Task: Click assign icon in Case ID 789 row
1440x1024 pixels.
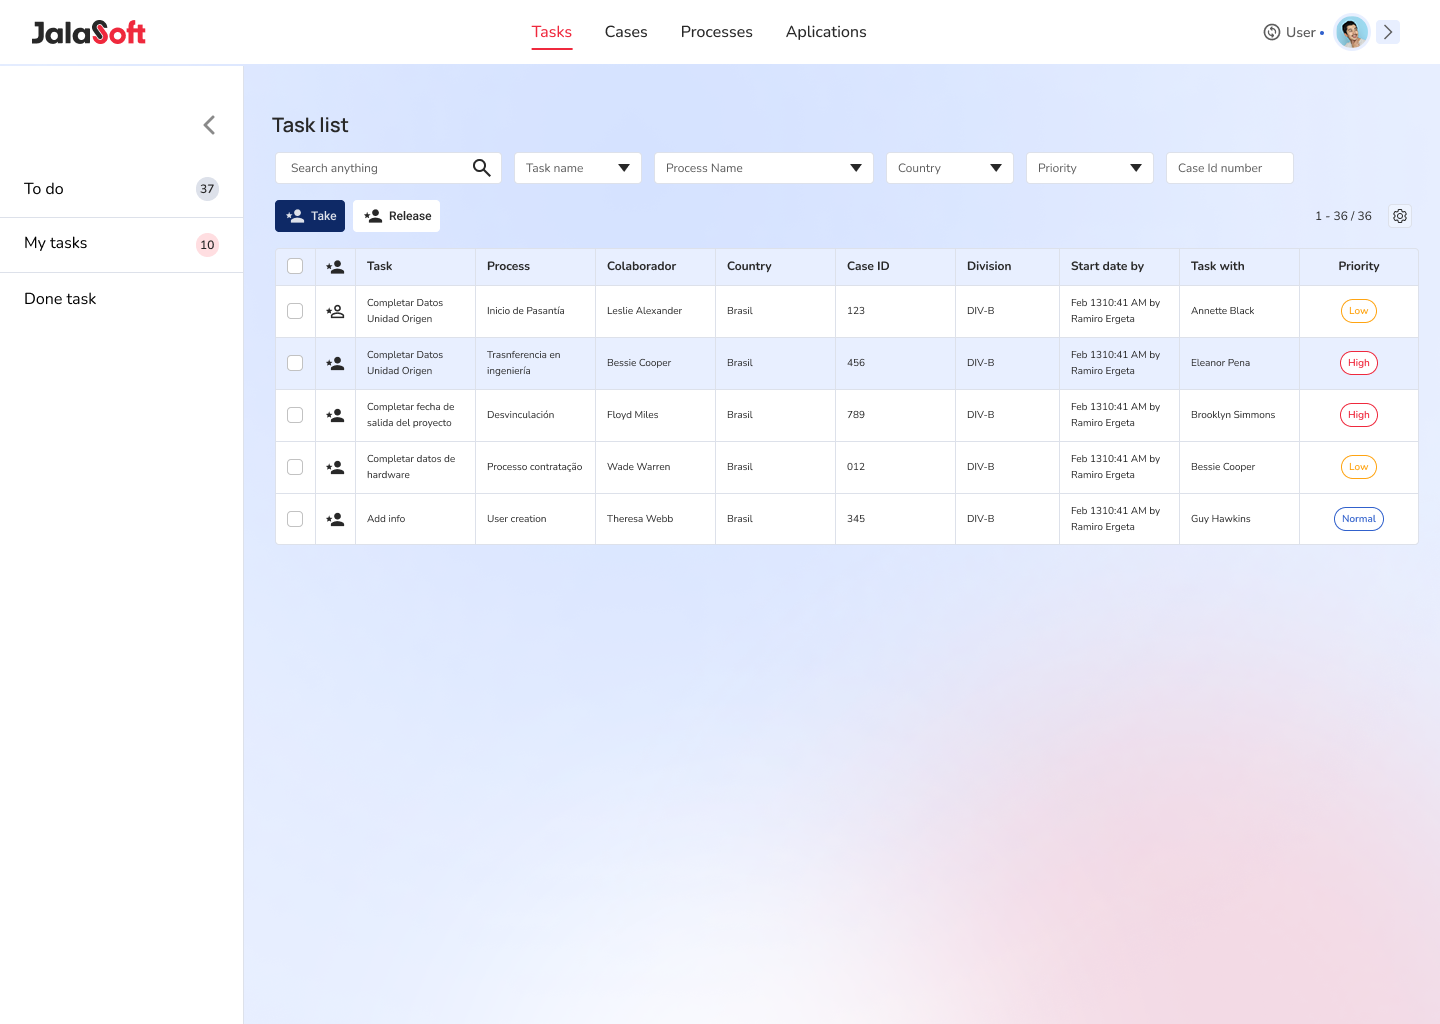Action: click(x=335, y=415)
